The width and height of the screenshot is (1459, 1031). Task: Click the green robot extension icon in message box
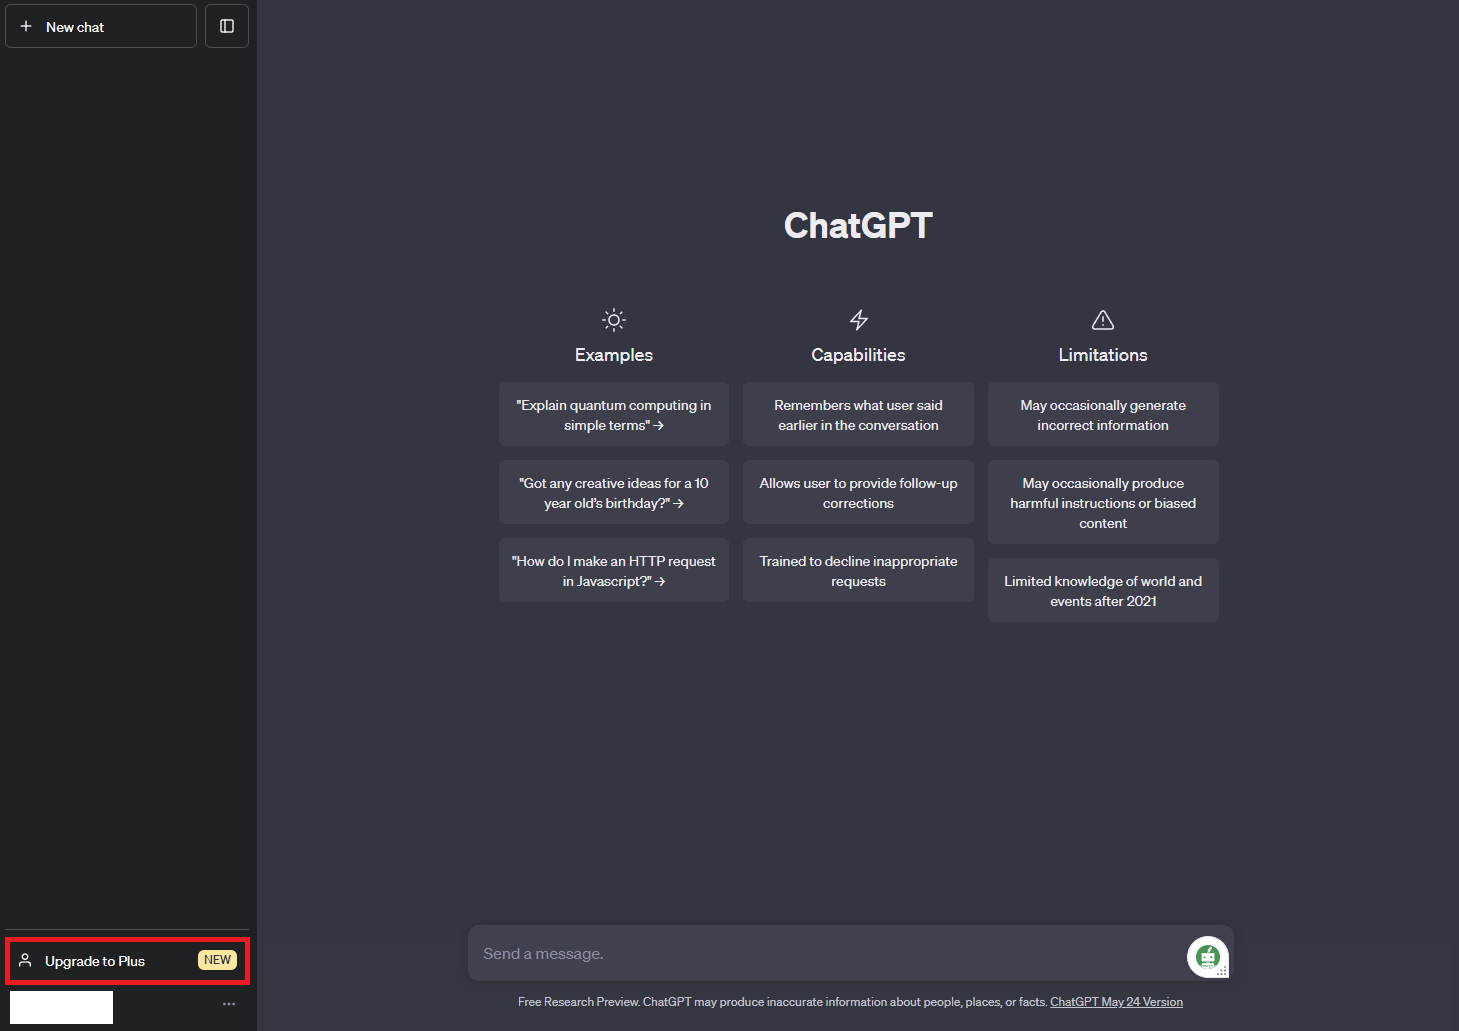(1208, 957)
